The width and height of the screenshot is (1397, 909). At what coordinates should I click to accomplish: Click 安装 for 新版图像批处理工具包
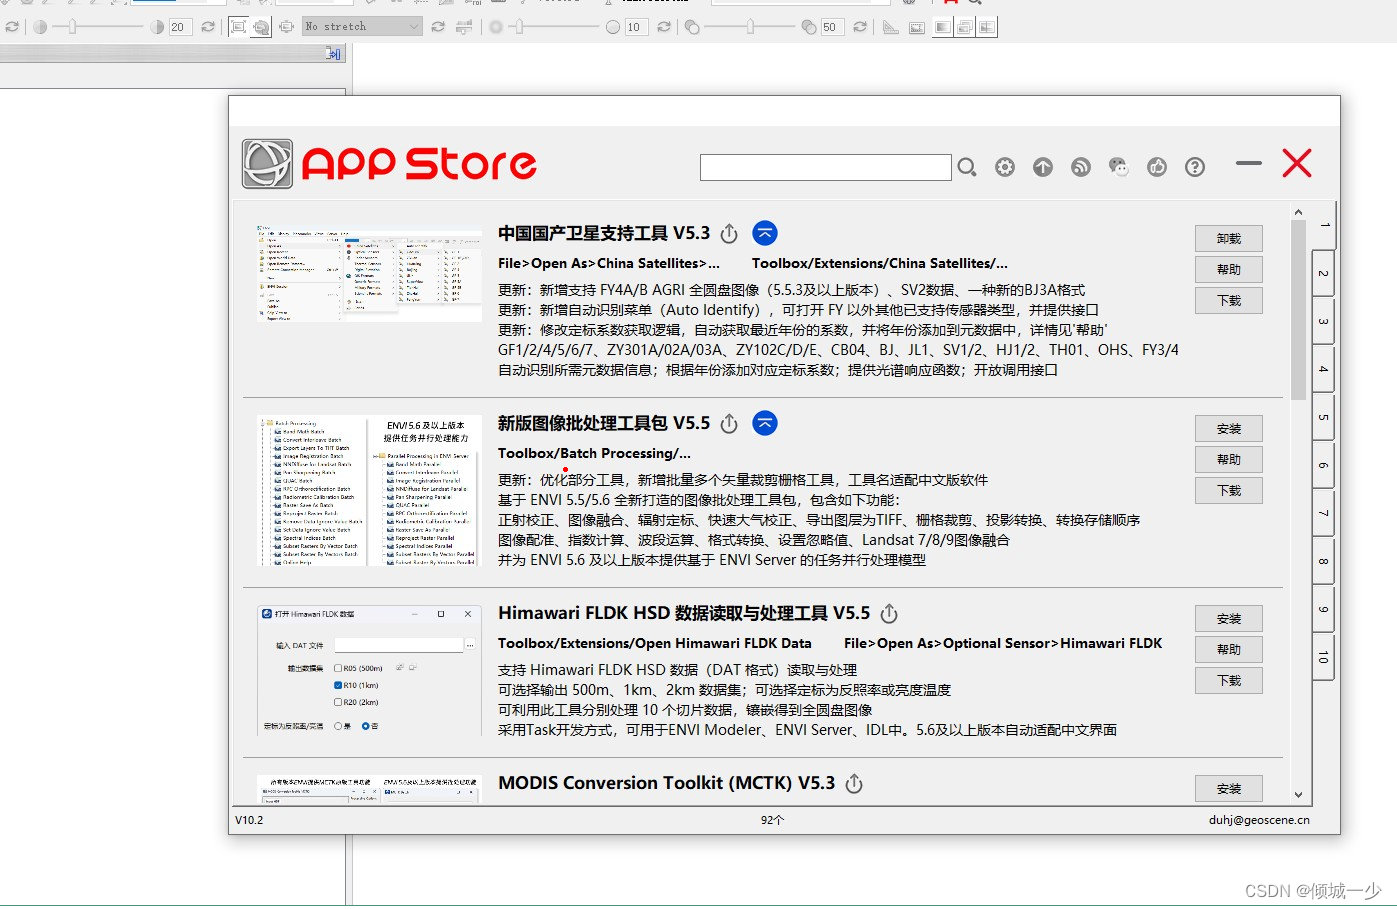tap(1229, 428)
